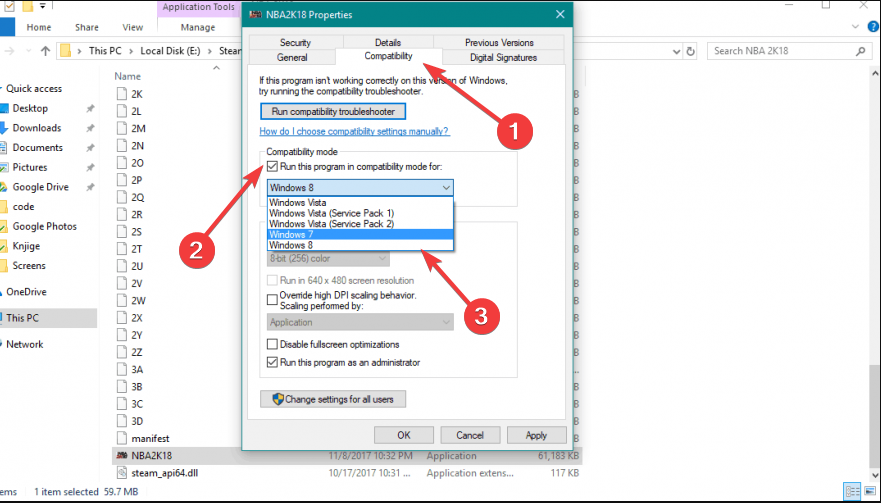Viewport: 881px width, 503px height.
Task: Open the Security tab
Action: tap(296, 42)
